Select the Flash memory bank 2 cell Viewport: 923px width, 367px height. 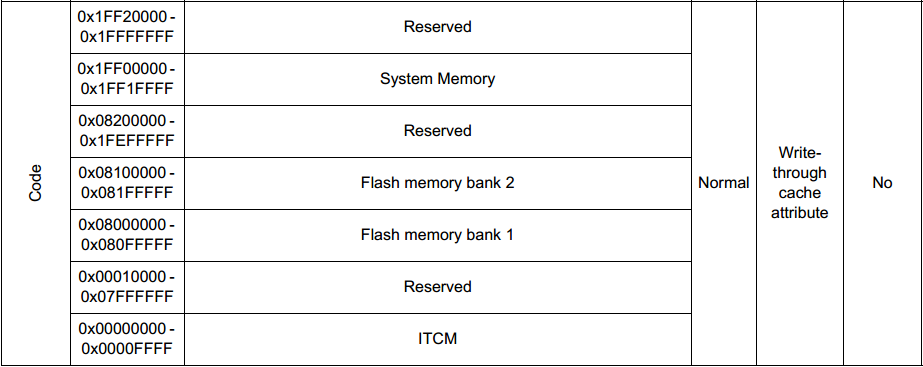[437, 183]
